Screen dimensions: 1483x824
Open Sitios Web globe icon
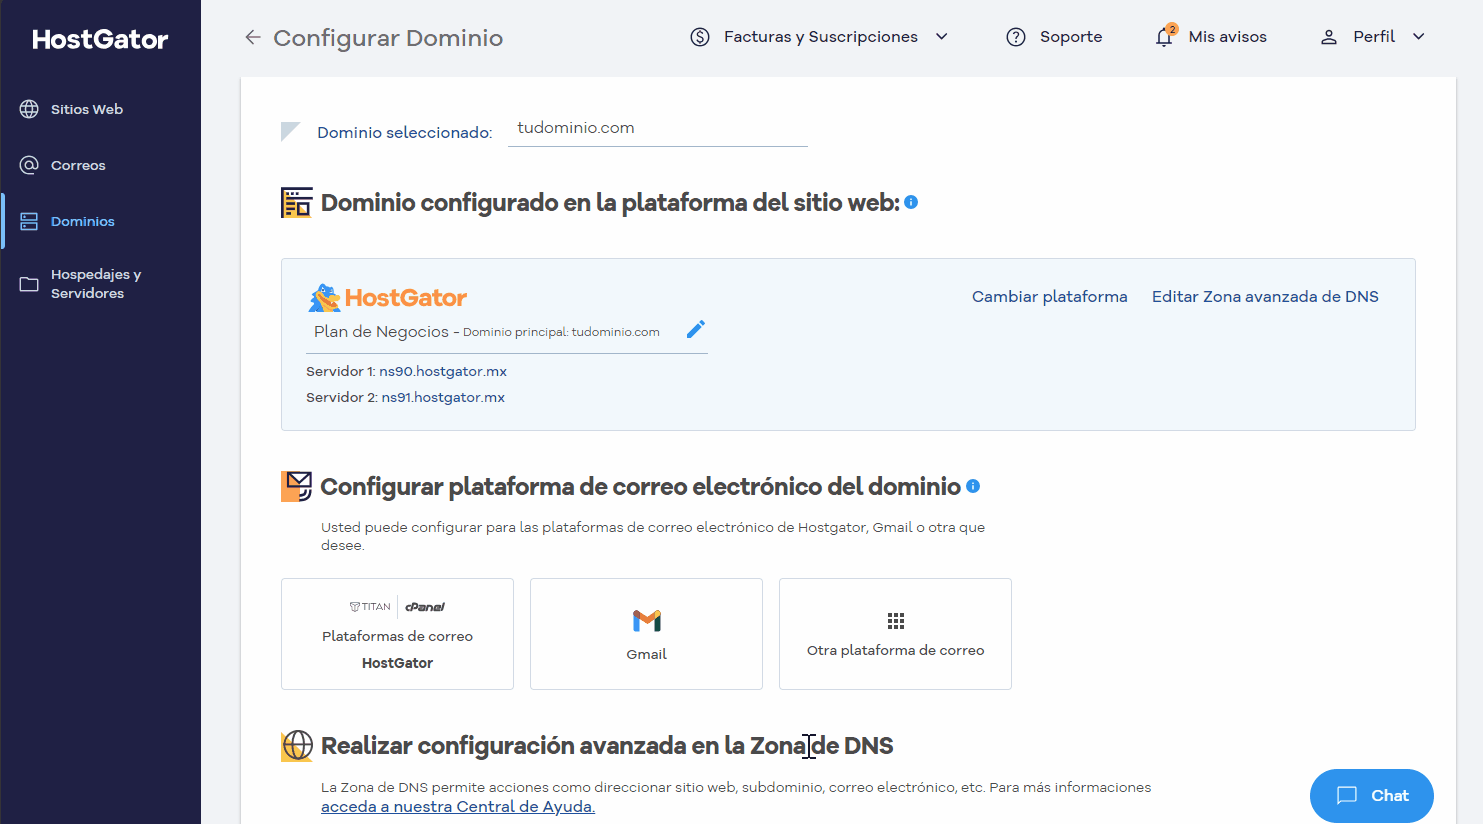(29, 109)
